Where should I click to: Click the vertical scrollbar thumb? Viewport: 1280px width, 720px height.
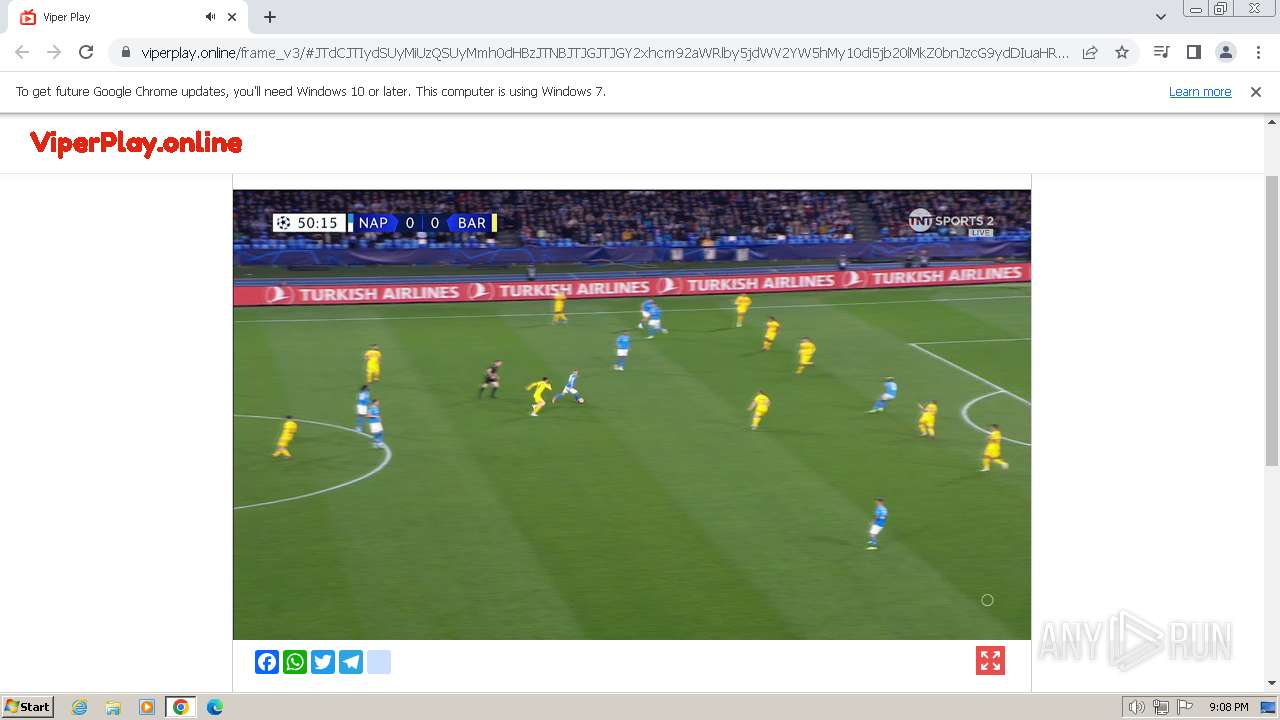(1272, 320)
